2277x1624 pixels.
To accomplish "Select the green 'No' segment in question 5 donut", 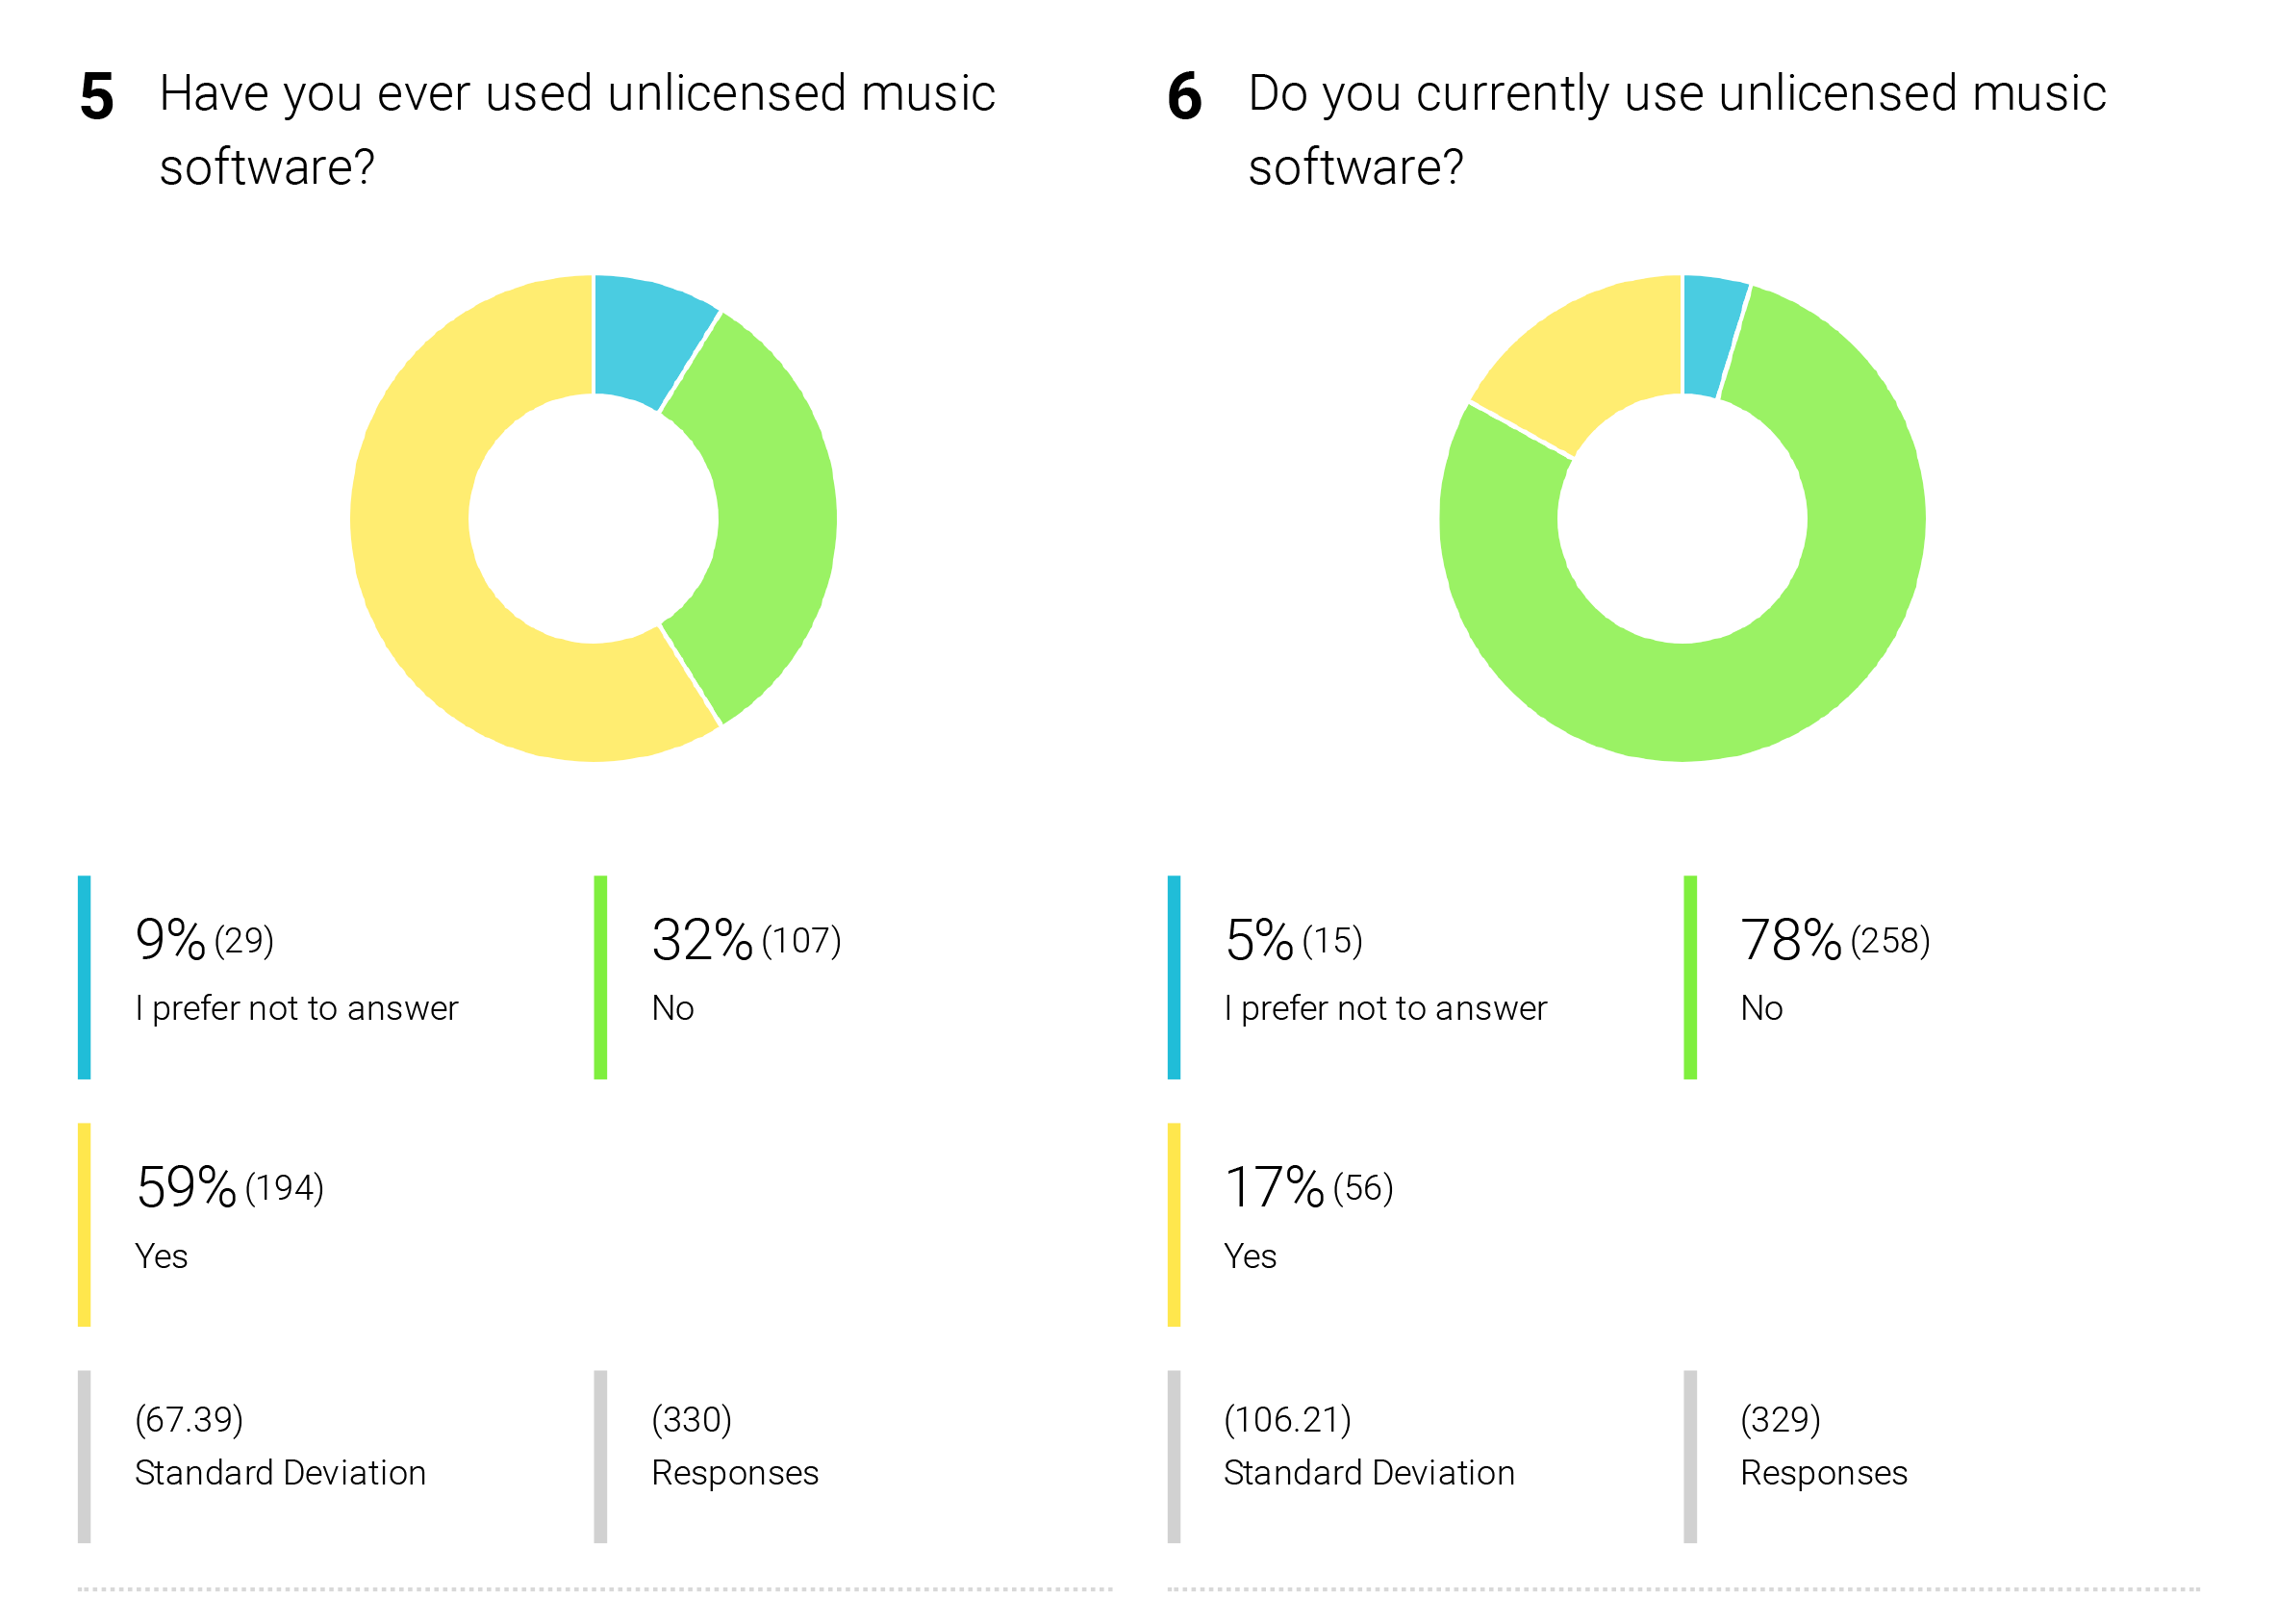I will 775,518.
